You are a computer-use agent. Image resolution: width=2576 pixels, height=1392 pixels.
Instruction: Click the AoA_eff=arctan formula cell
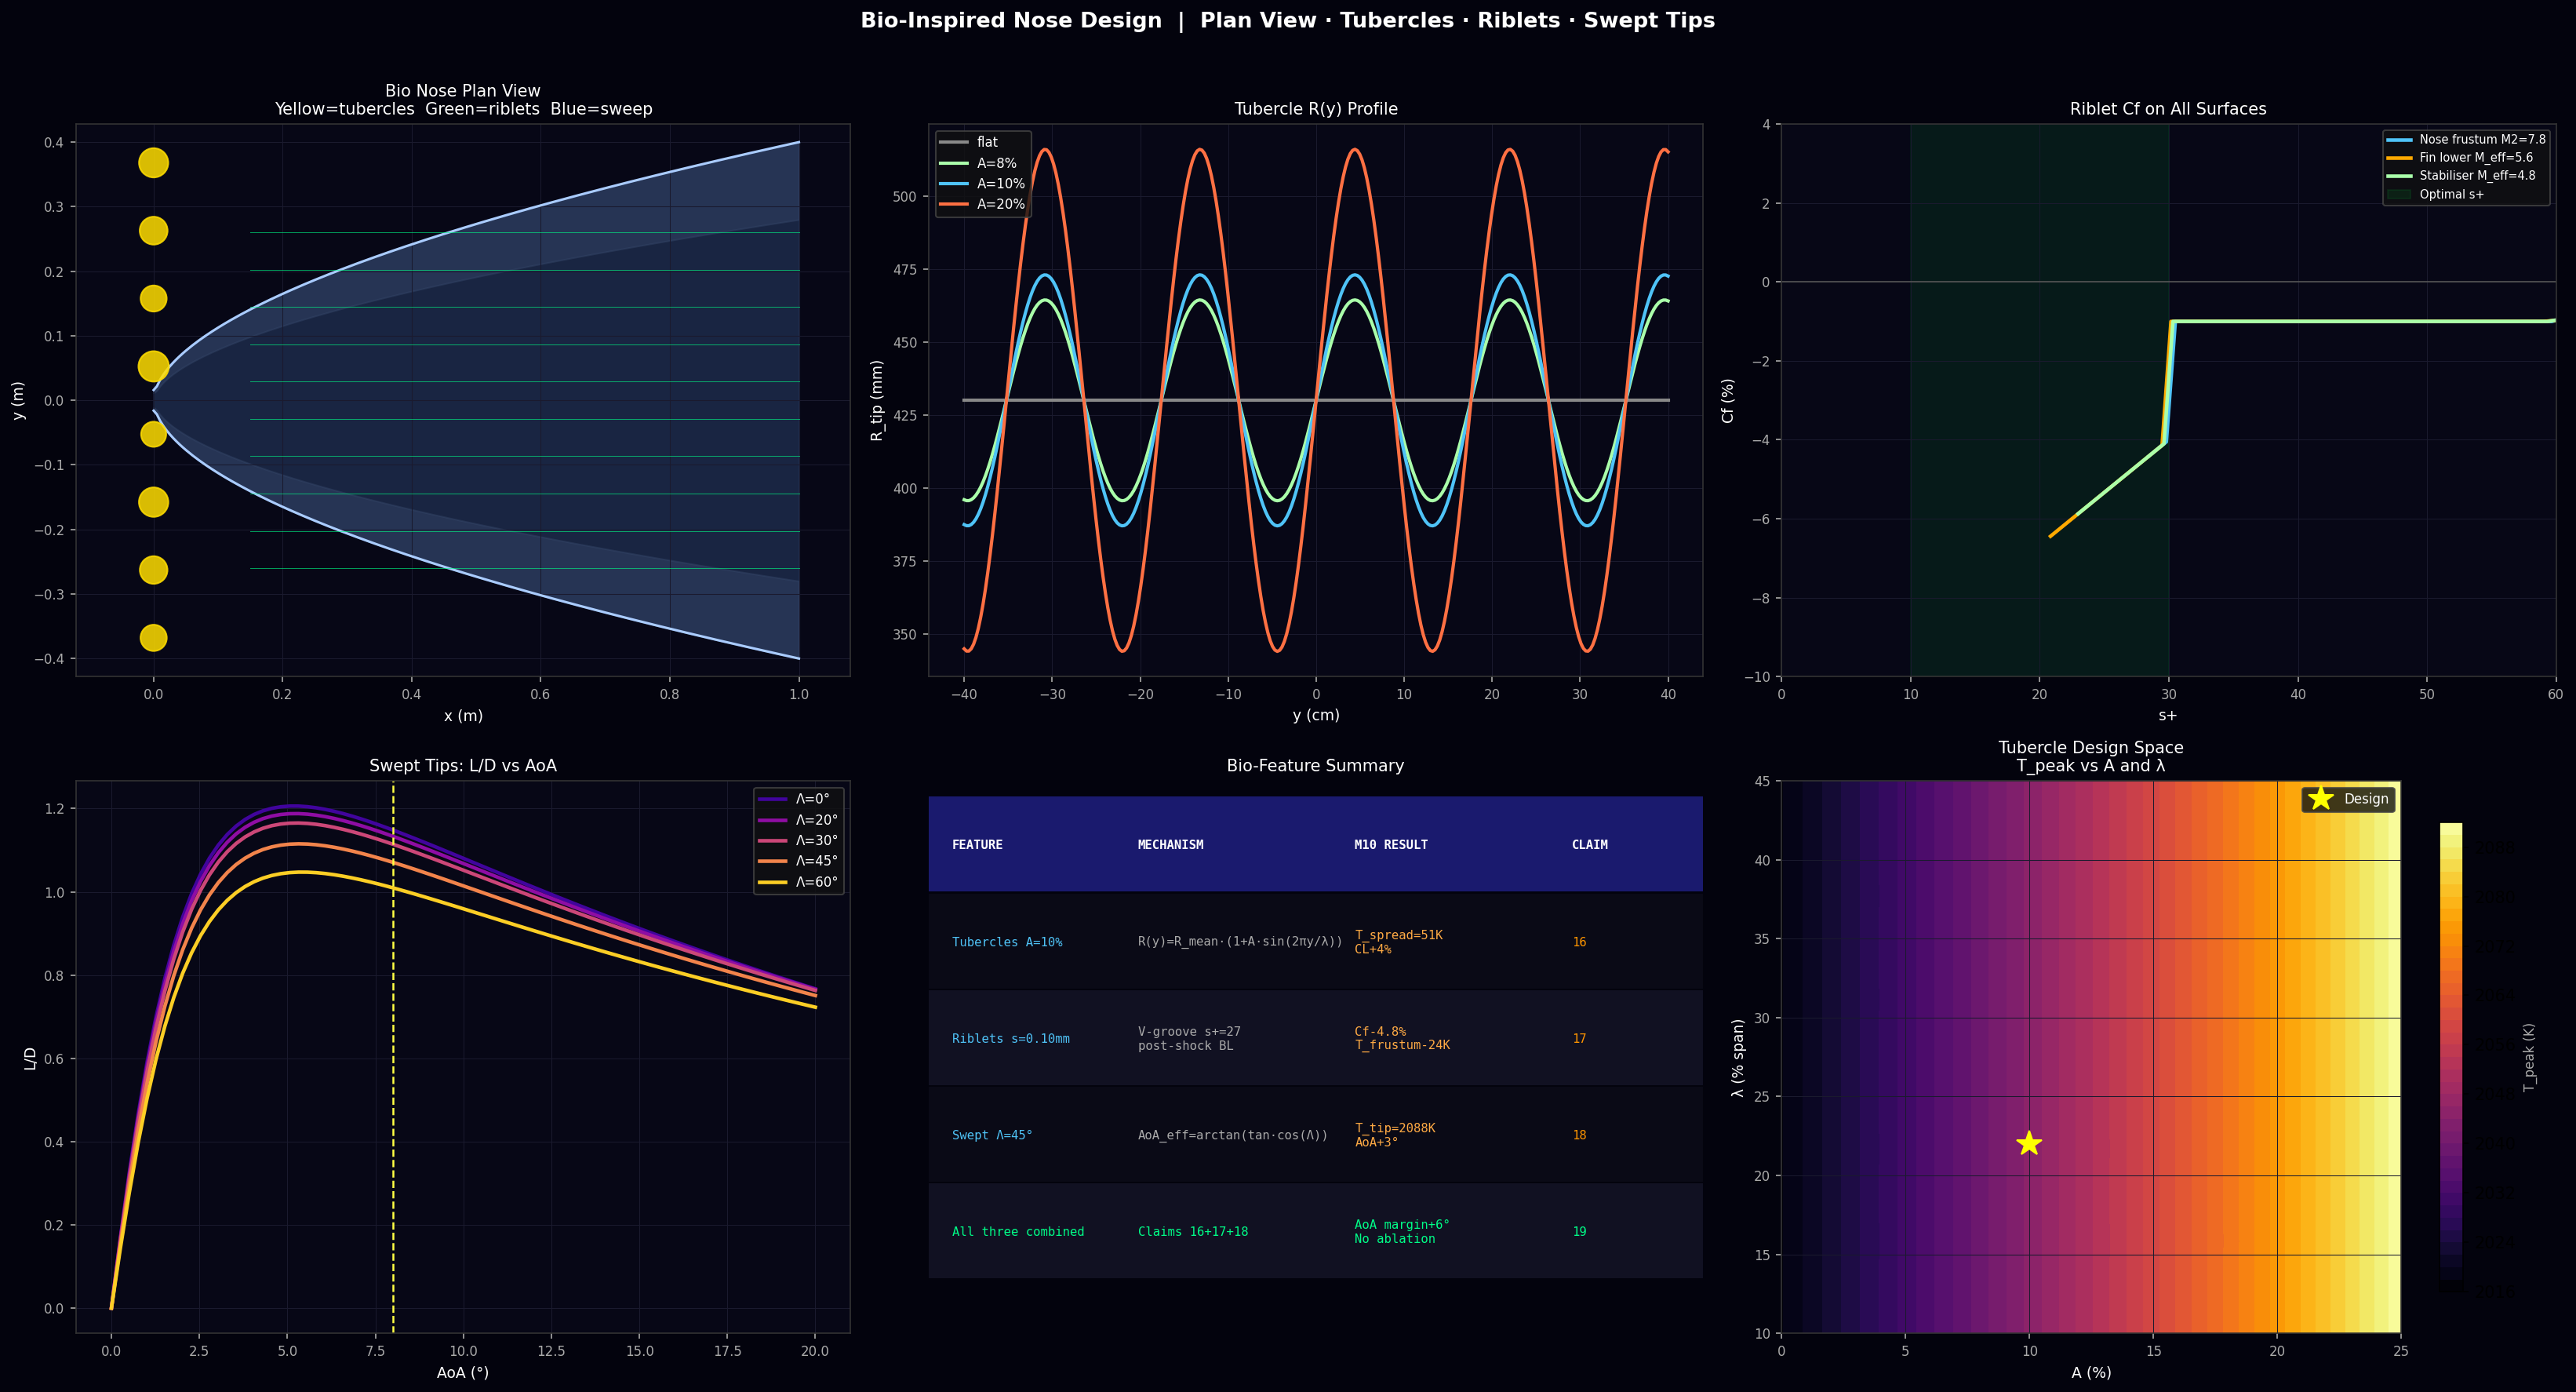point(1233,1135)
